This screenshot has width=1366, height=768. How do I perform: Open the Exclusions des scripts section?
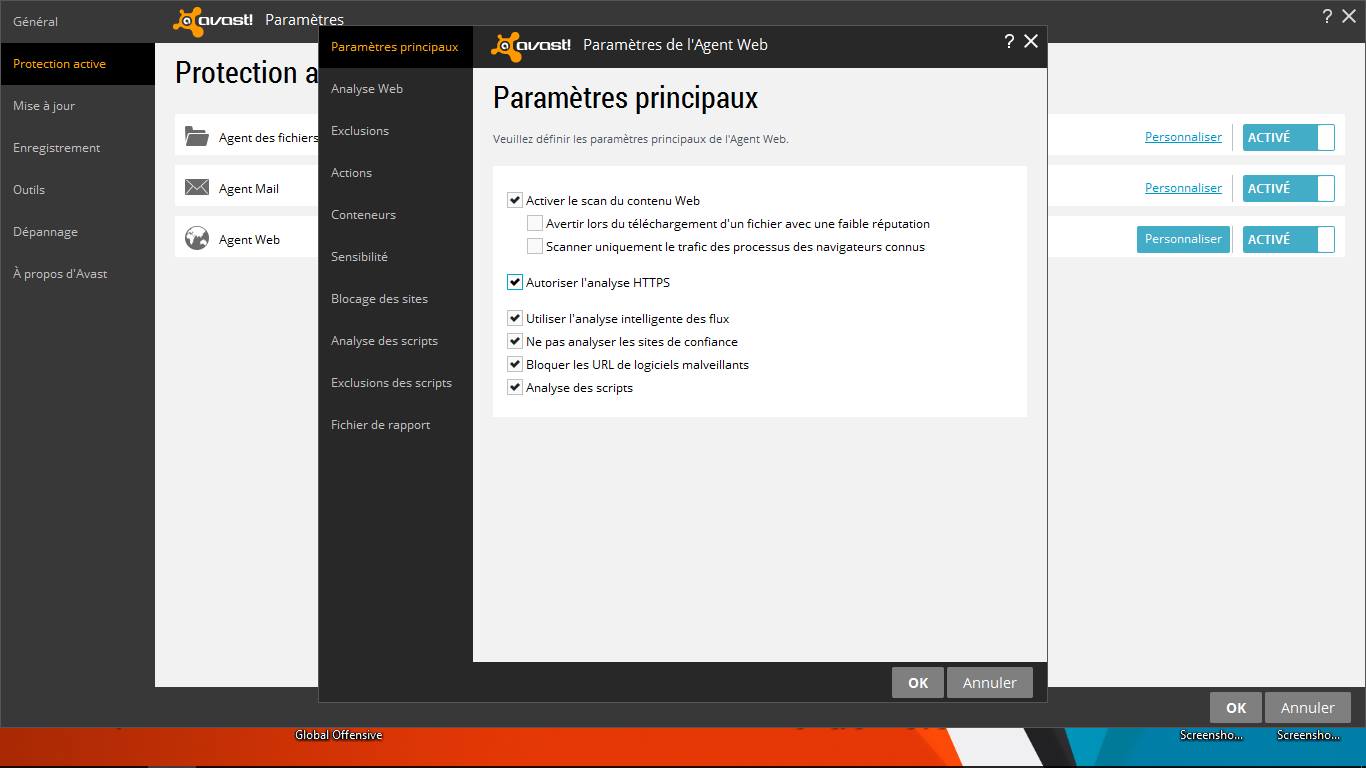tap(395, 383)
